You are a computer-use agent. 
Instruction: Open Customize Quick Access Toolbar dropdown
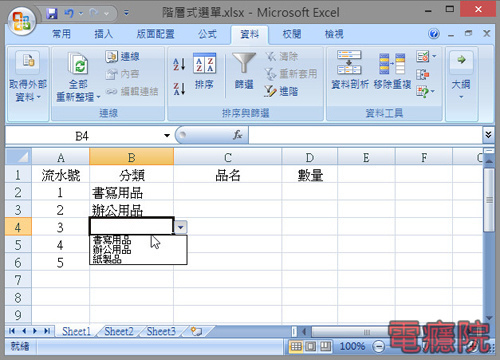tap(126, 13)
